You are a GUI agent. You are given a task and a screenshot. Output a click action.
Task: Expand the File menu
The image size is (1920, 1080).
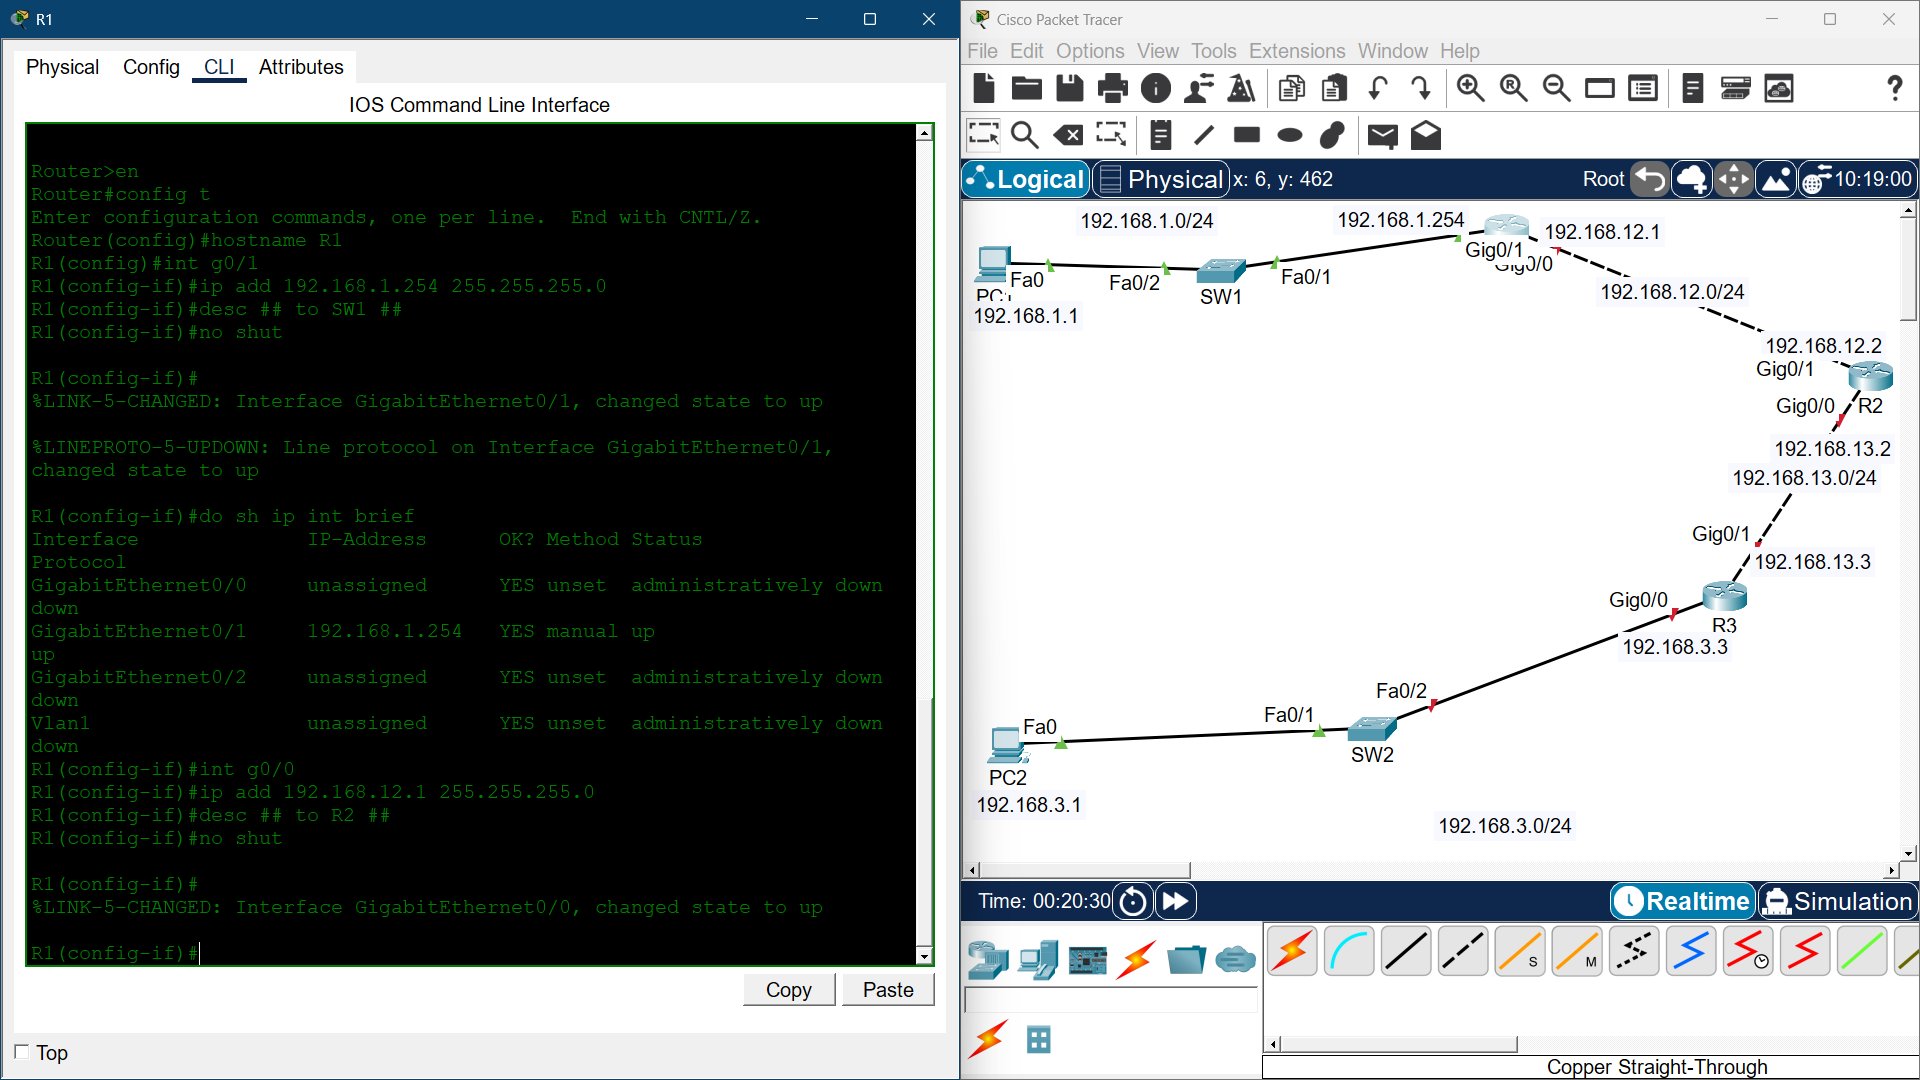pyautogui.click(x=981, y=51)
